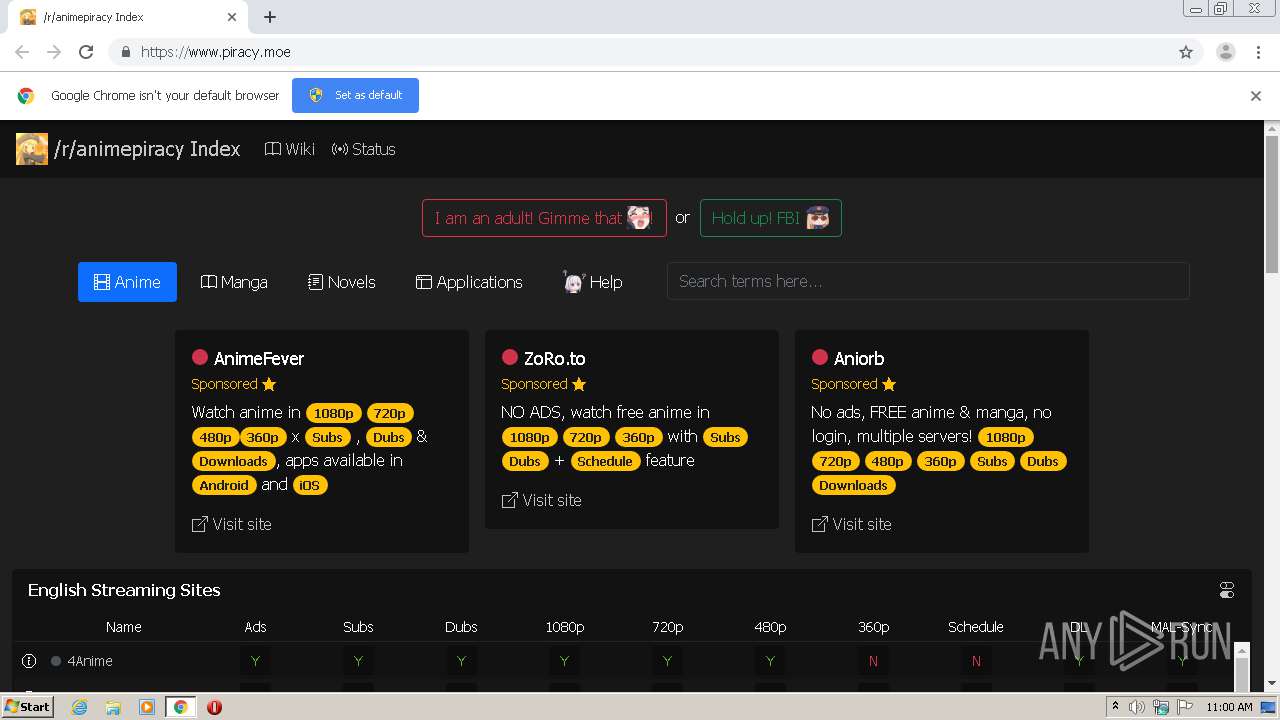Sort table by Schedule column
1280x720 pixels.
976,627
